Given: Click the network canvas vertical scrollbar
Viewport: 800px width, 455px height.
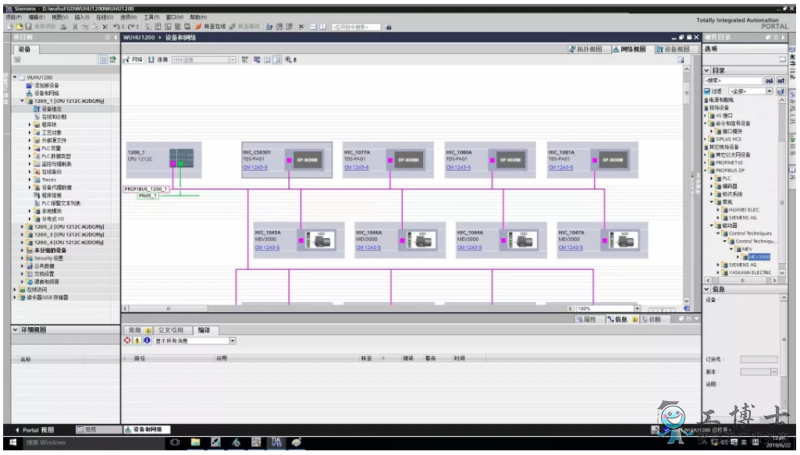Looking at the screenshot, I should (x=687, y=184).
